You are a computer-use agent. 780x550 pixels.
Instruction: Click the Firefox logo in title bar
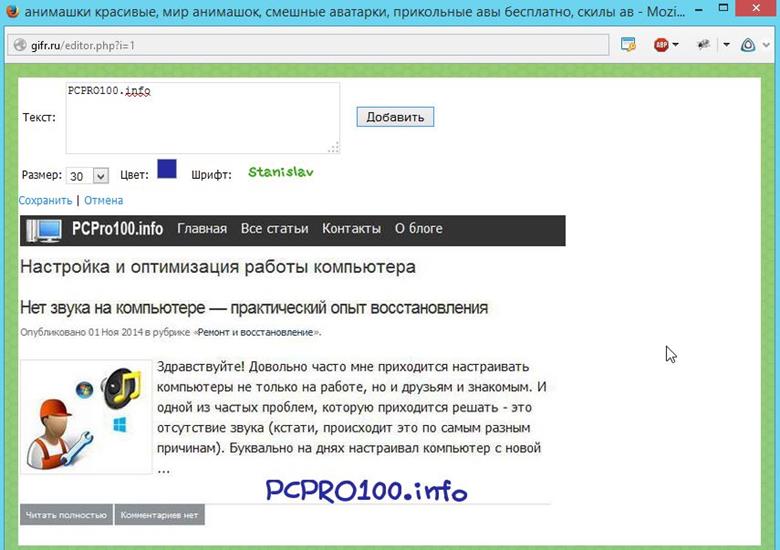(11, 12)
